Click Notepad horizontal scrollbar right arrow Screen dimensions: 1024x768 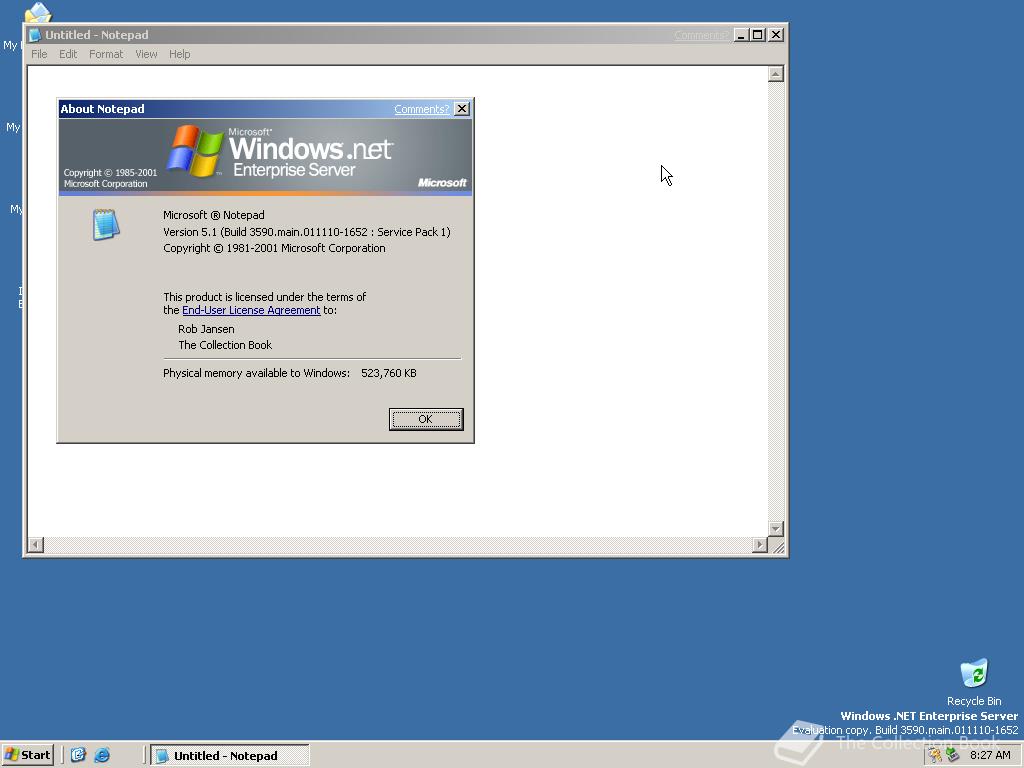760,544
